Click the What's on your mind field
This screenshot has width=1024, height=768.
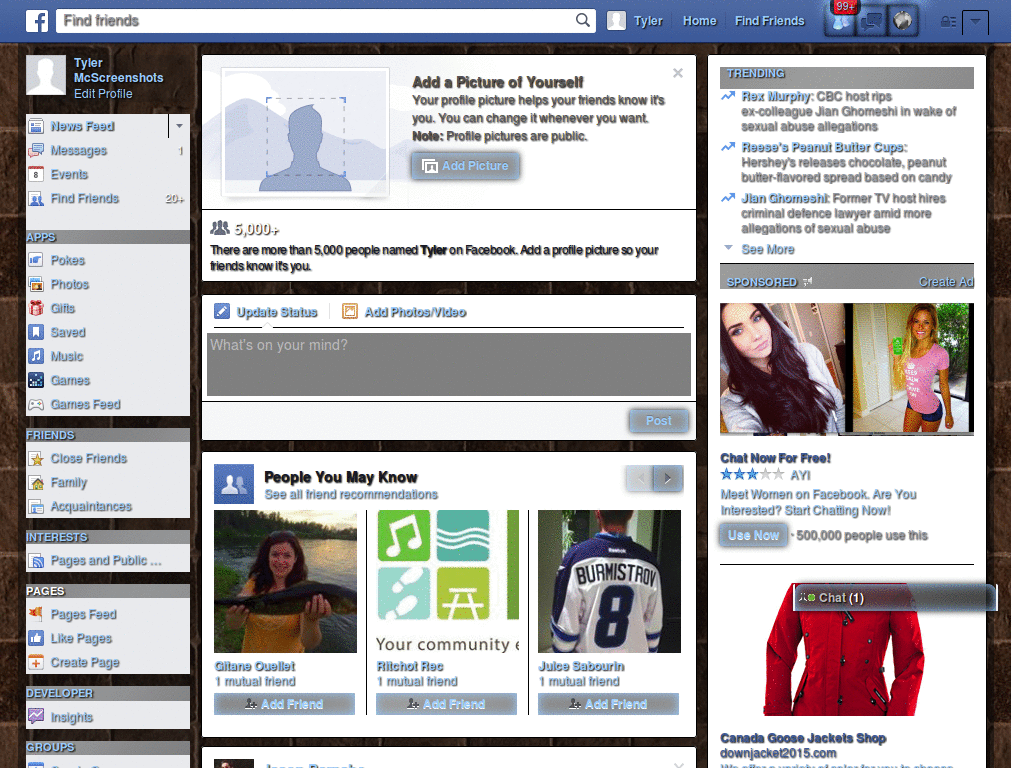tap(449, 364)
